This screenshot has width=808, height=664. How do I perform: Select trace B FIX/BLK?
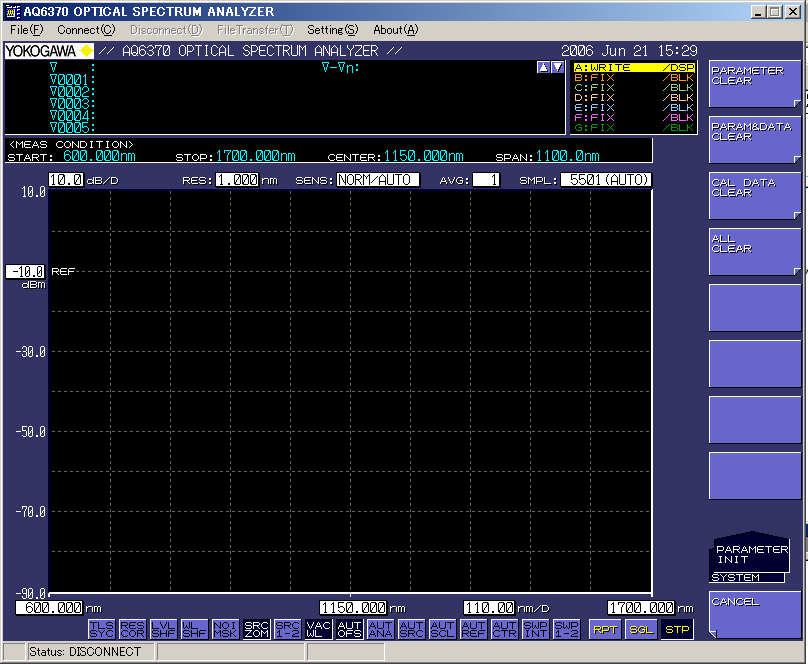pyautogui.click(x=634, y=77)
